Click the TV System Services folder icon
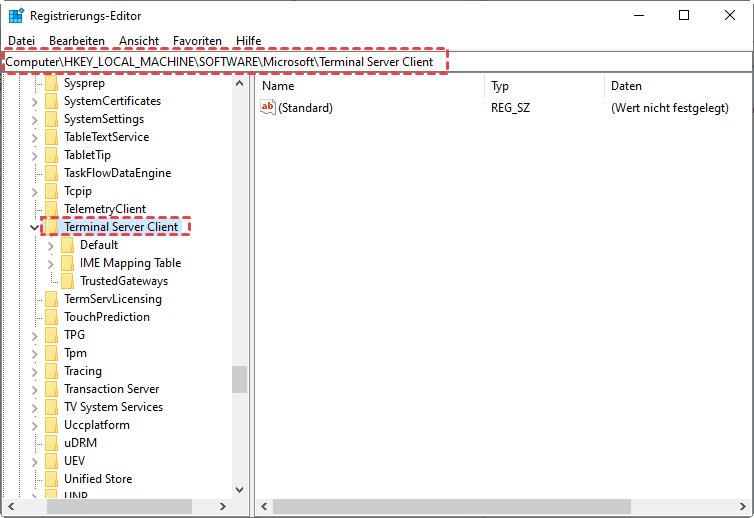The height and width of the screenshot is (518, 754). (51, 407)
